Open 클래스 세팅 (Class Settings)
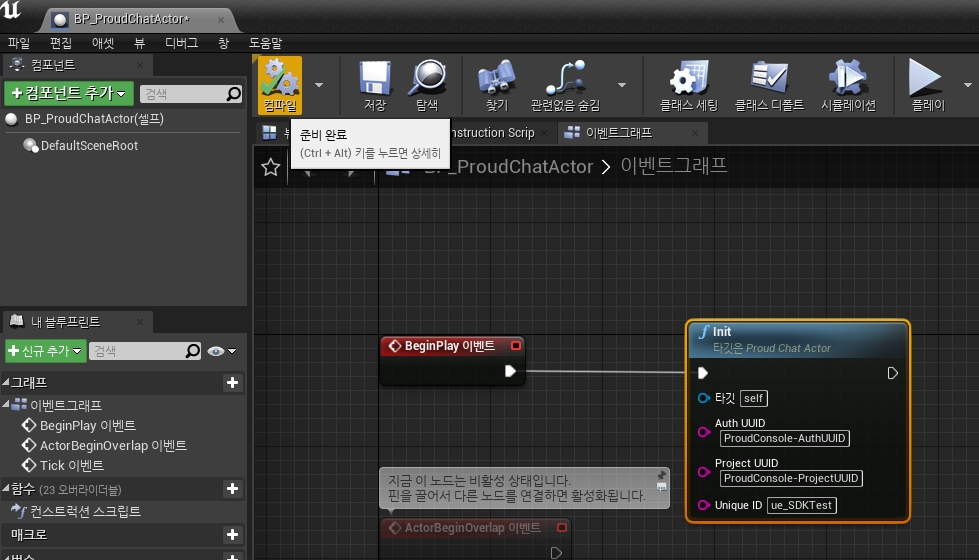Viewport: 979px width, 560px height. coord(688,79)
